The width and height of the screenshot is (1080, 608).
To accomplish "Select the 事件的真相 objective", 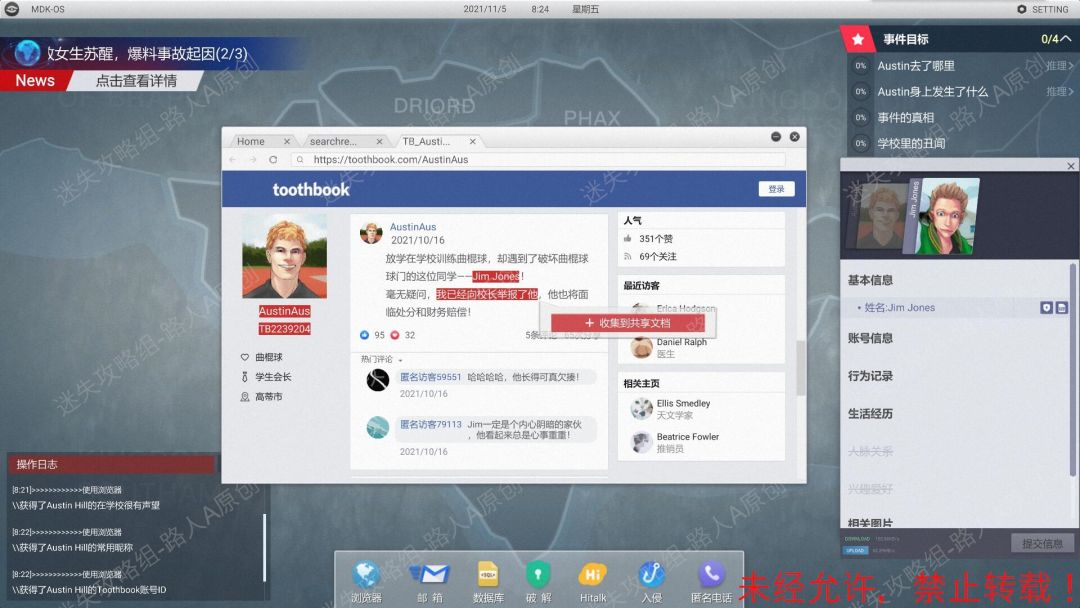I will point(905,118).
